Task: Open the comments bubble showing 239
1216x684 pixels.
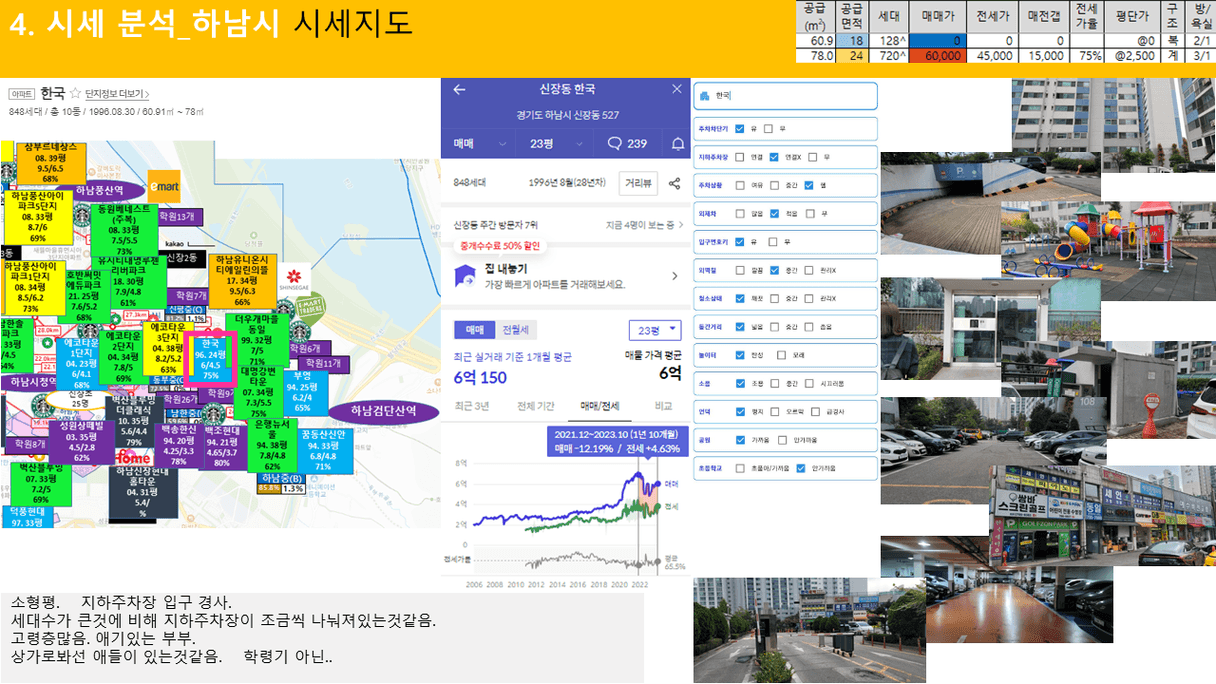Action: coord(627,144)
